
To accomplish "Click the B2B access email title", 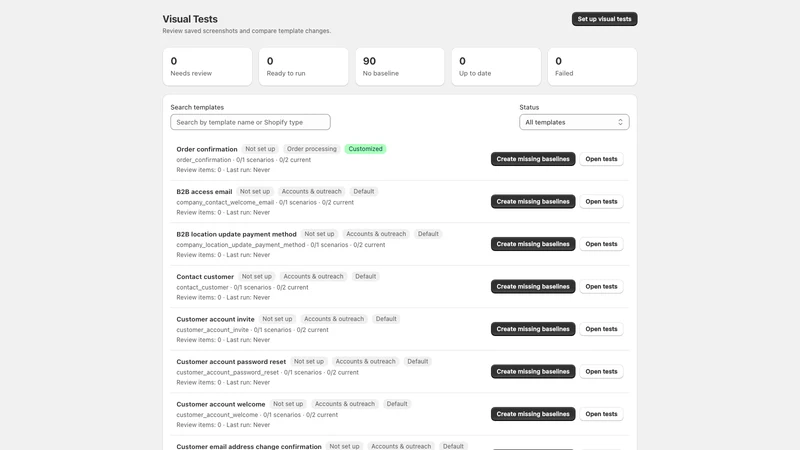I will pos(204,191).
